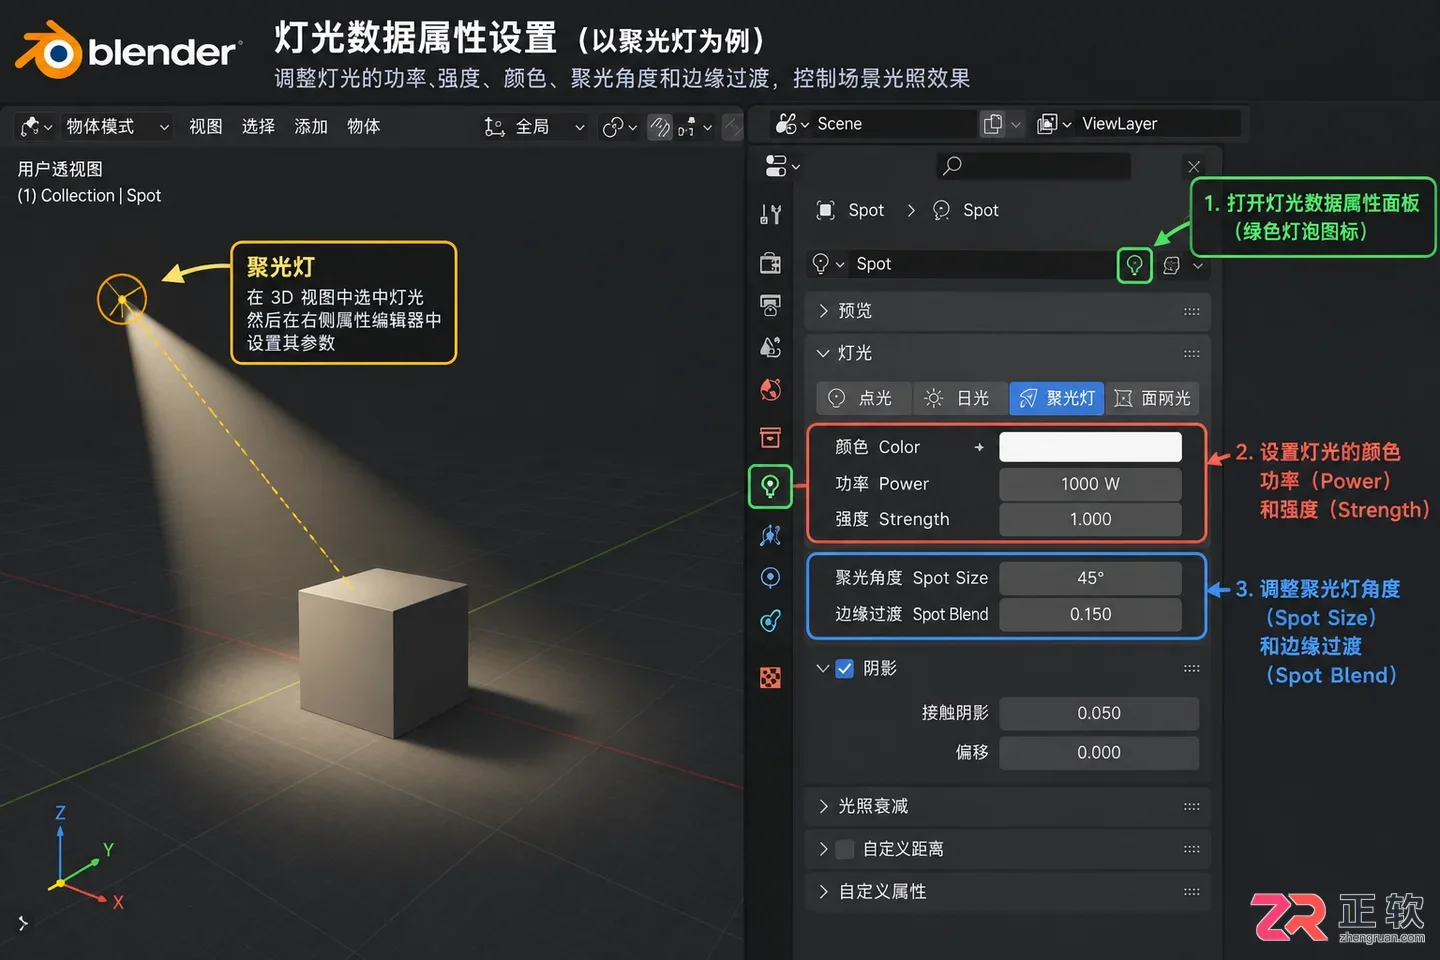The height and width of the screenshot is (960, 1440).
Task: Open the transform pivot point dropdown
Action: pyautogui.click(x=619, y=127)
